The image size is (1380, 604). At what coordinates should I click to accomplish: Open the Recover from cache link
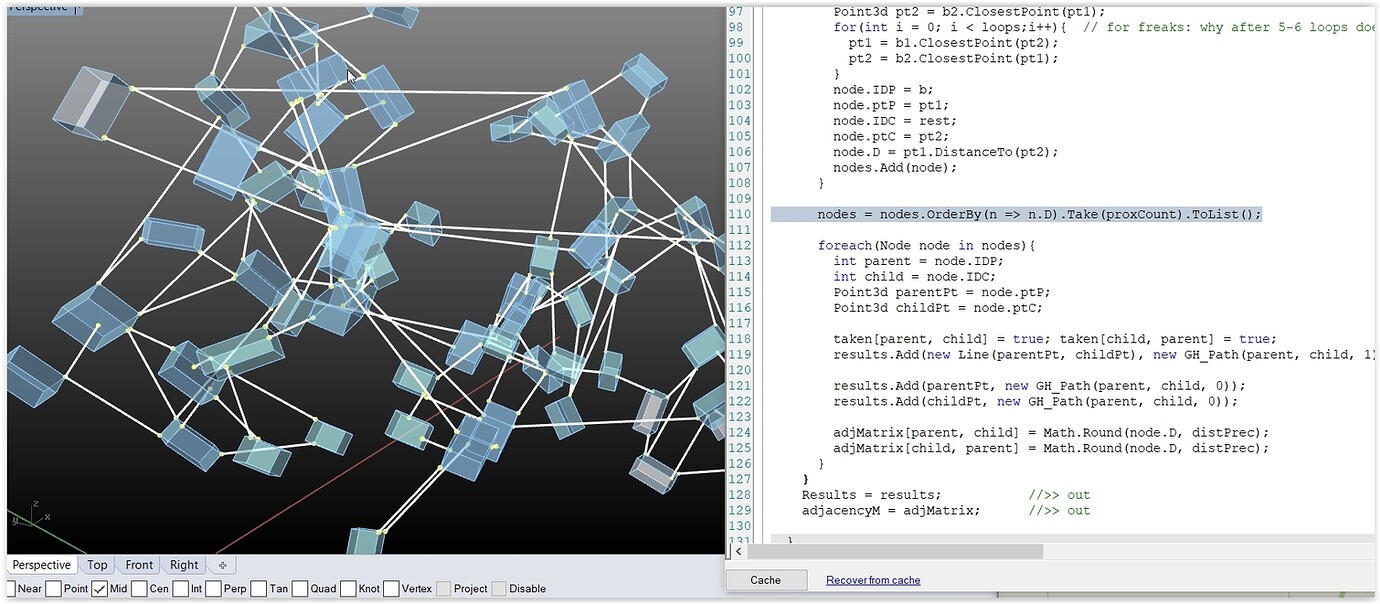pyautogui.click(x=872, y=580)
